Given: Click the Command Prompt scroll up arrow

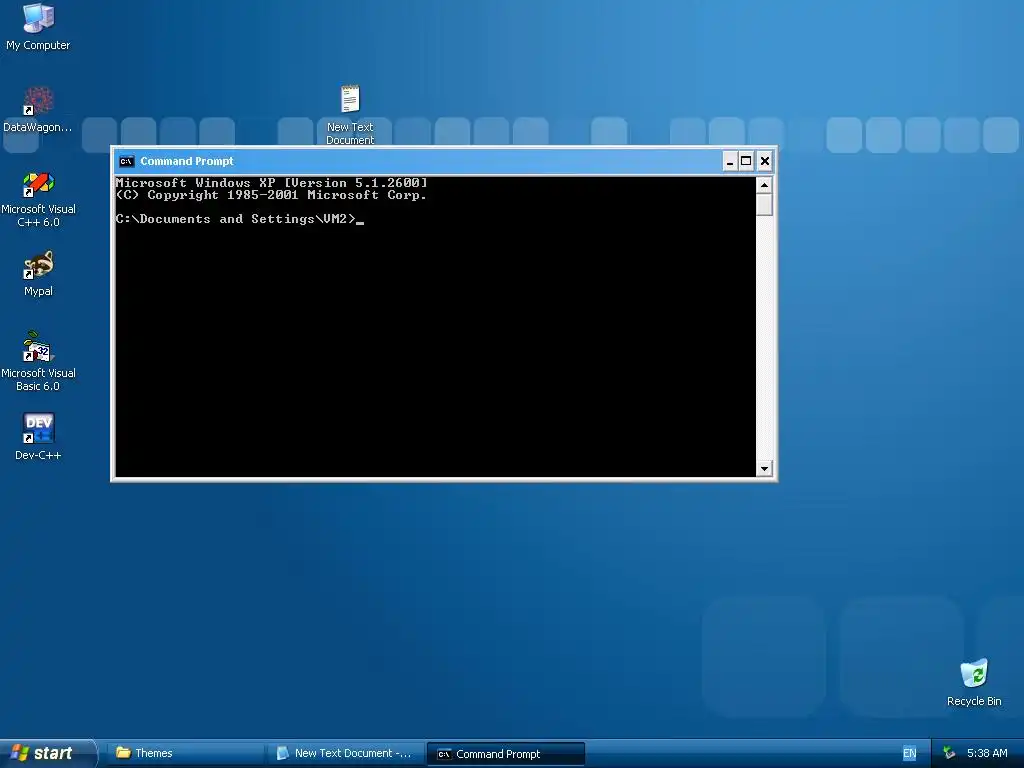Looking at the screenshot, I should tap(764, 185).
